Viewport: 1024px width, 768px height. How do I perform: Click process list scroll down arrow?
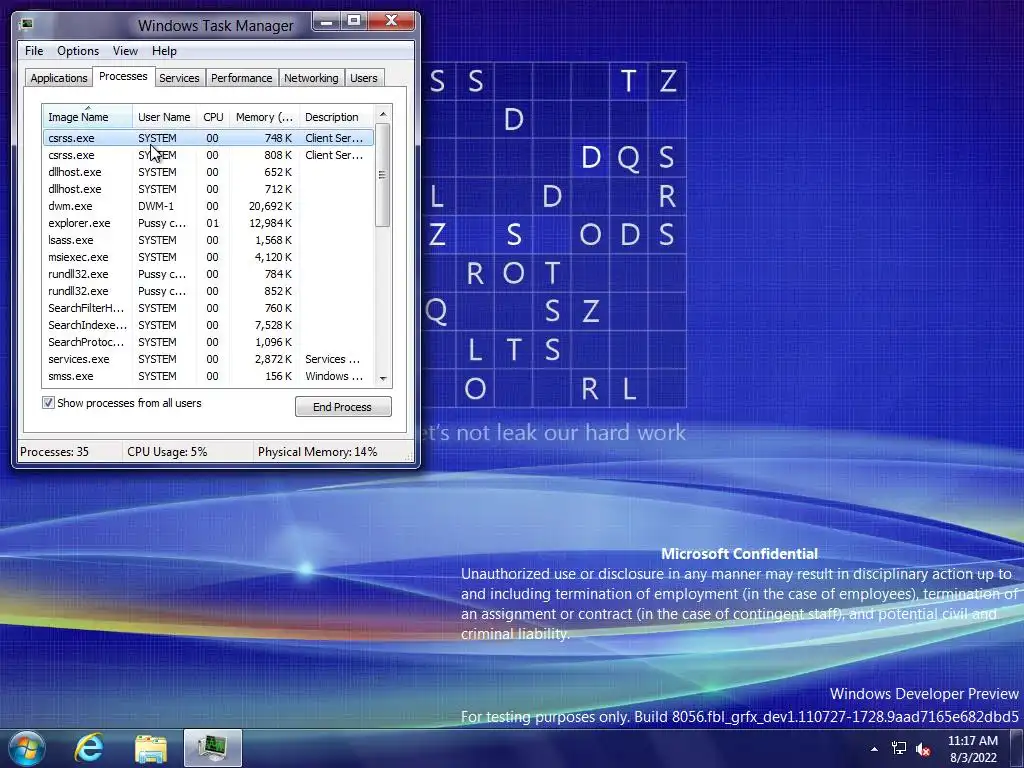[x=383, y=379]
